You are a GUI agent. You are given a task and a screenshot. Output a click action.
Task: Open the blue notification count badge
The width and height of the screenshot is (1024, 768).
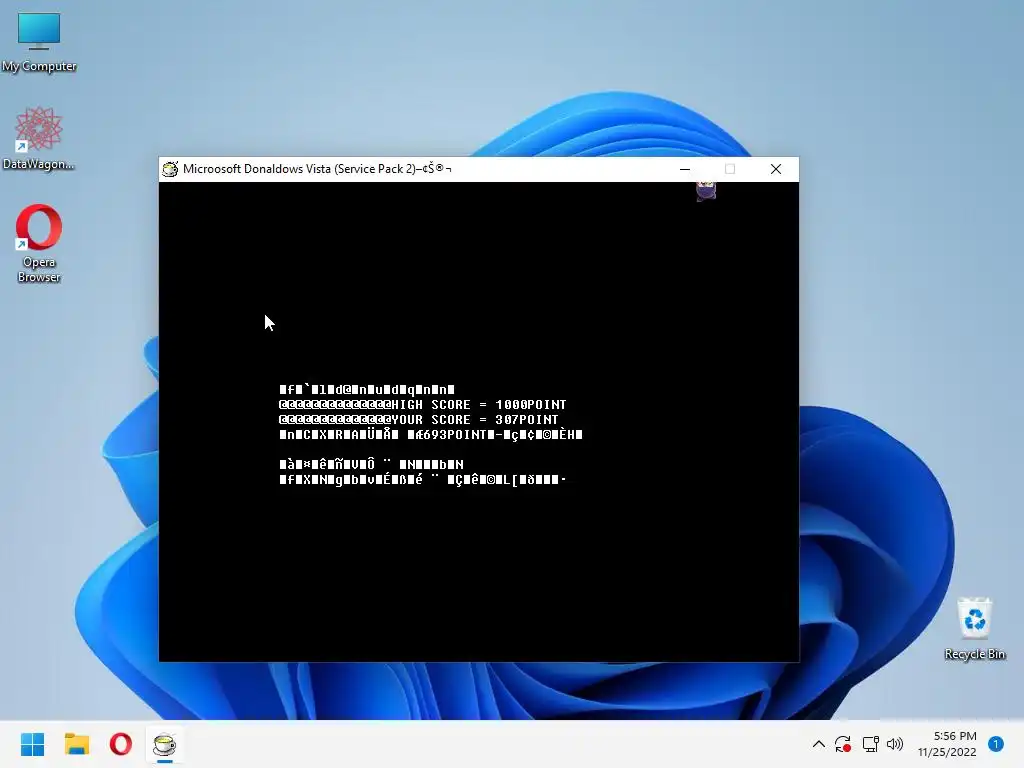(996, 744)
